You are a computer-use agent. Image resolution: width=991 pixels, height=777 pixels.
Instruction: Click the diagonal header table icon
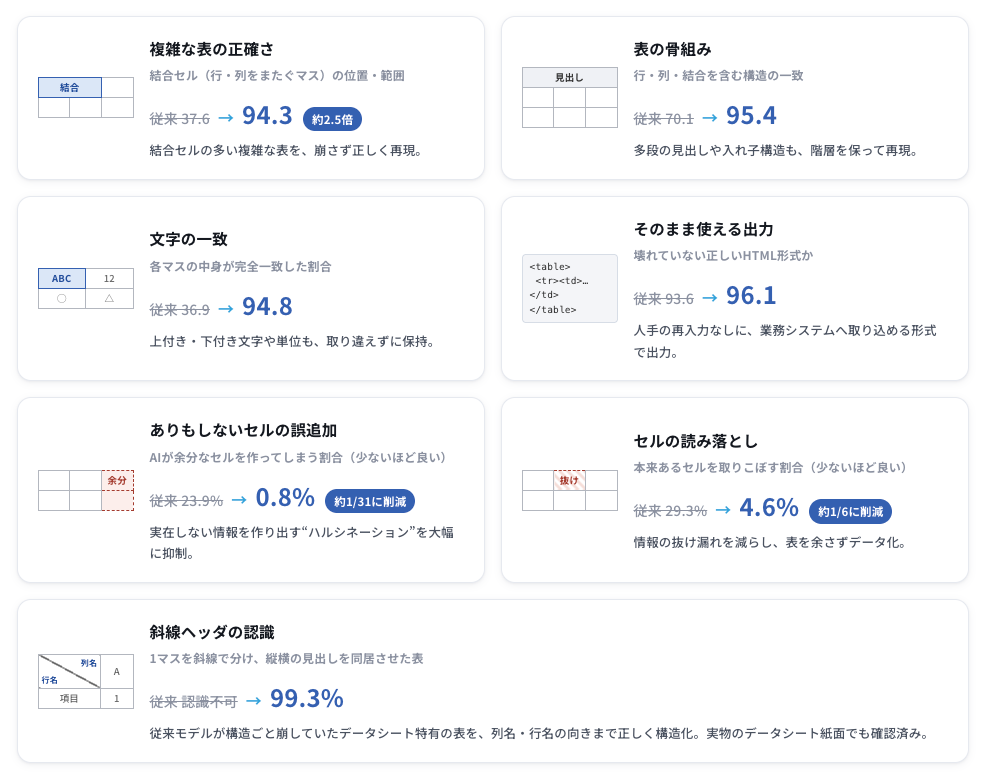tap(86, 682)
